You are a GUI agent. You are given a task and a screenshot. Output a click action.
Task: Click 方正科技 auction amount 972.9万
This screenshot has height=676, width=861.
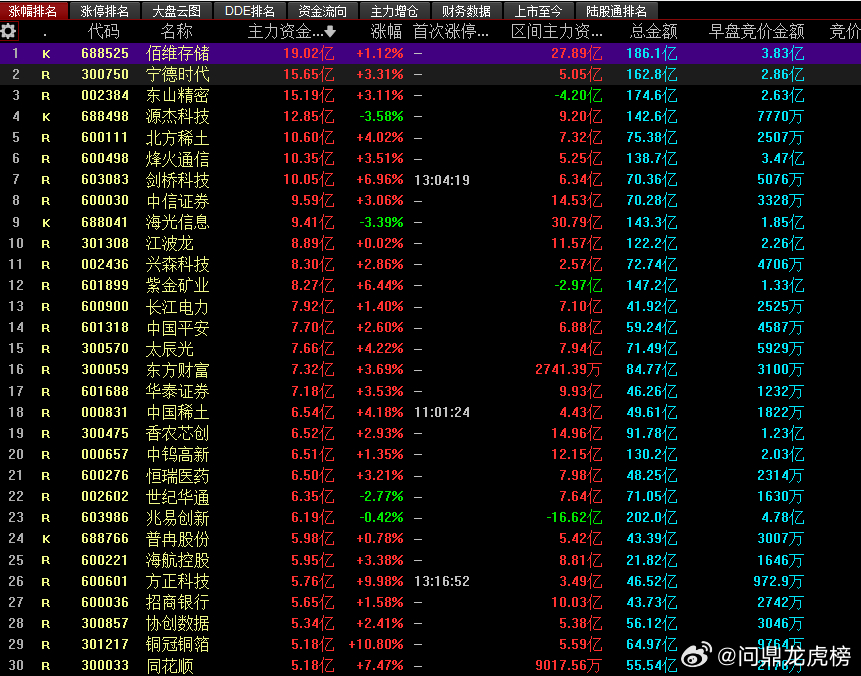click(779, 581)
